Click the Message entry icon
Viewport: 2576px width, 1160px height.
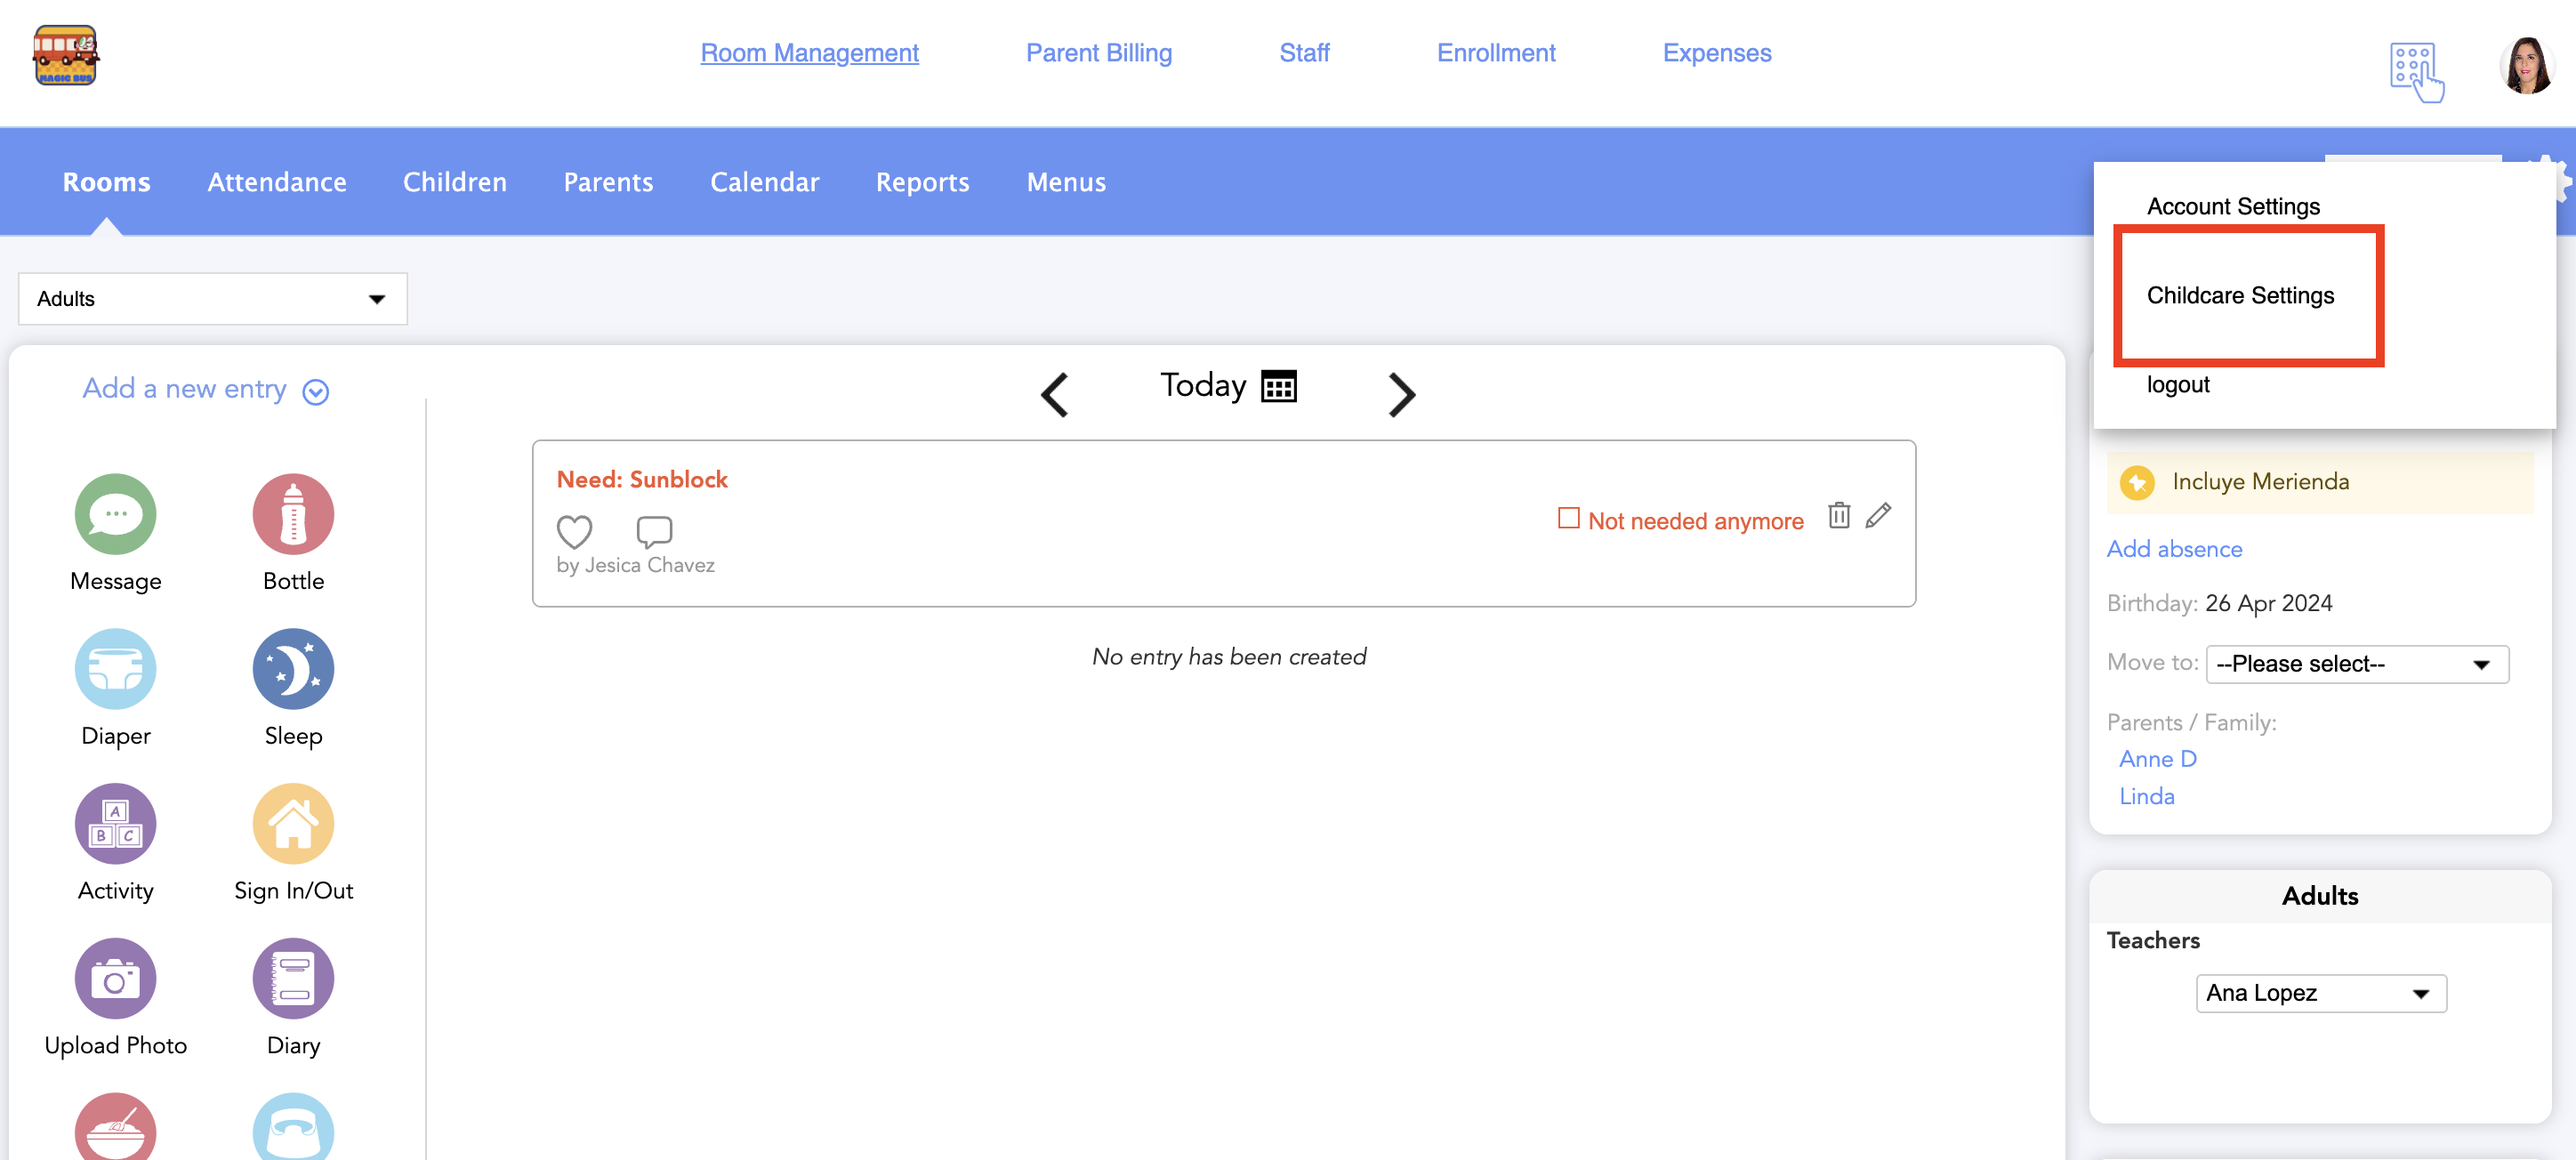coord(115,514)
